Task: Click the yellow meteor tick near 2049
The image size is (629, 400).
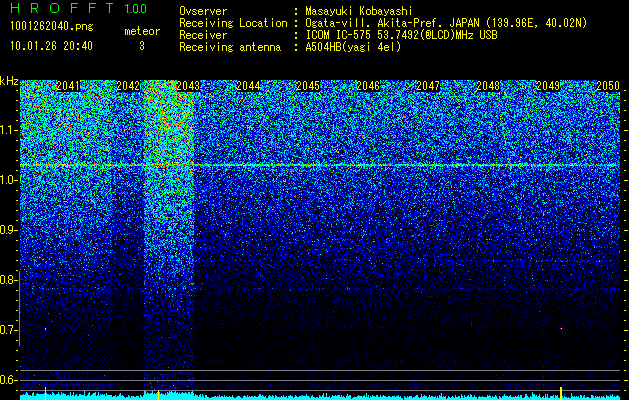Action: [x=560, y=393]
